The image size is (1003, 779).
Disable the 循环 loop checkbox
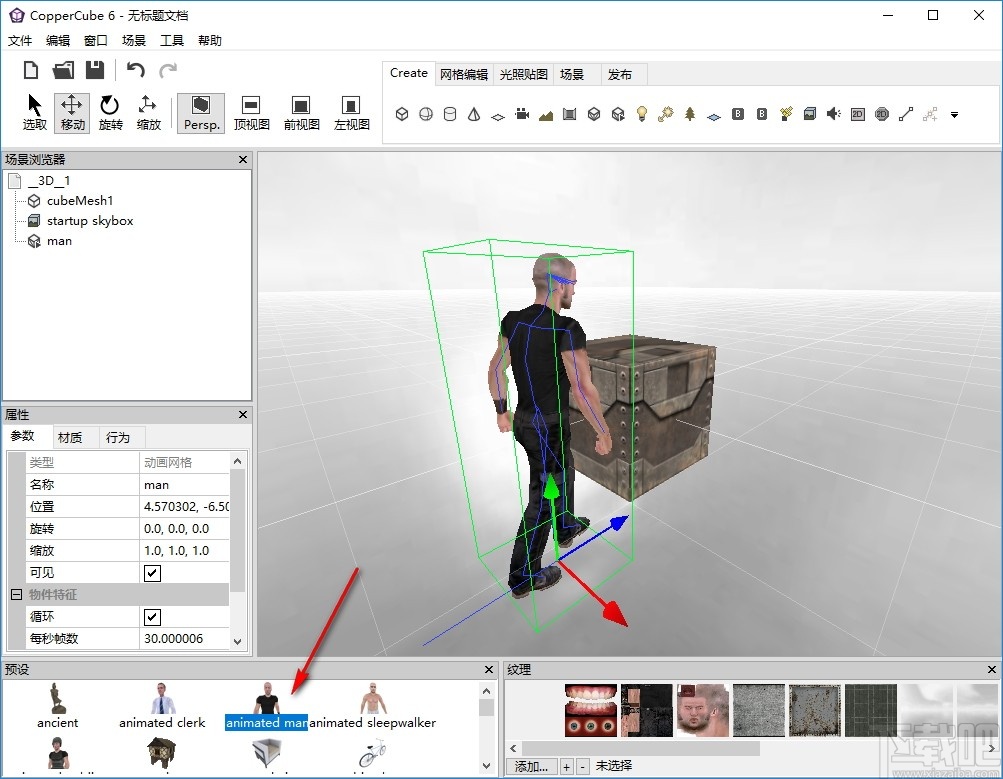pos(152,617)
